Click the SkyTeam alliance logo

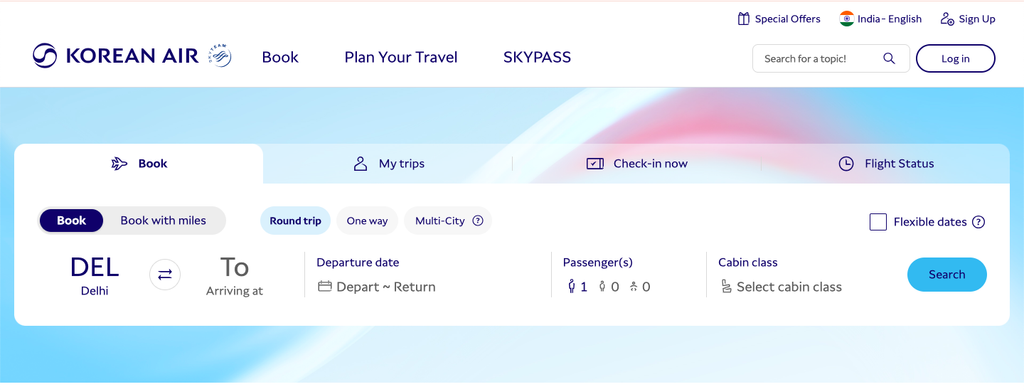click(219, 56)
